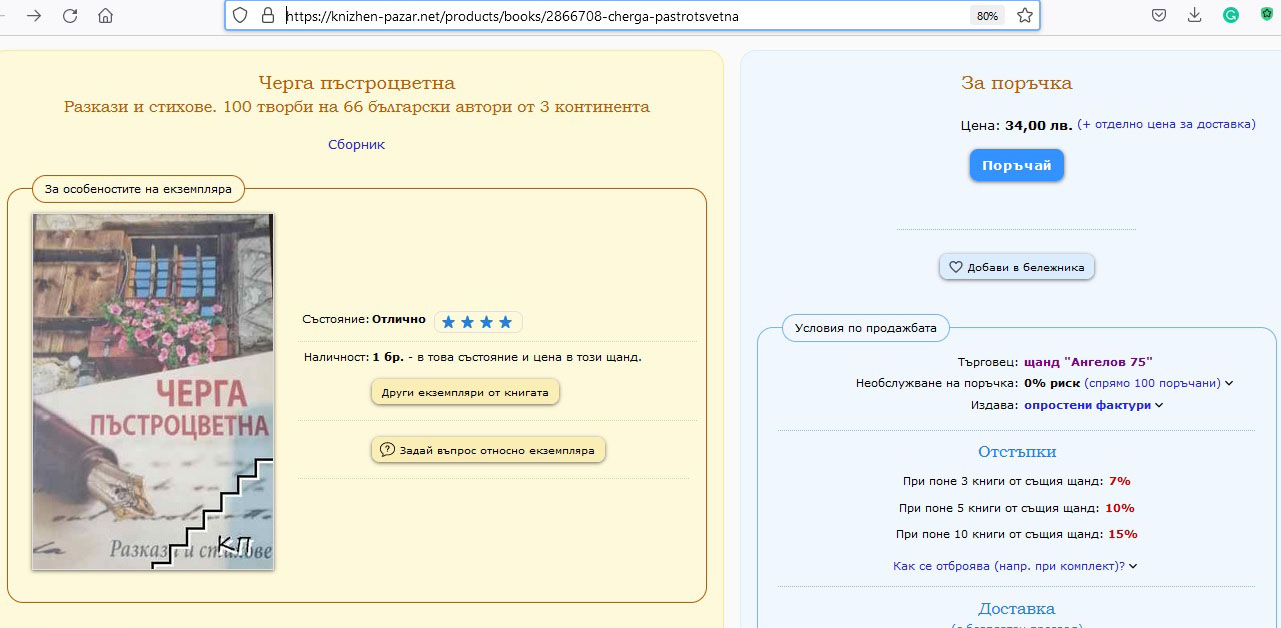Go to browser home page icon

(106, 16)
